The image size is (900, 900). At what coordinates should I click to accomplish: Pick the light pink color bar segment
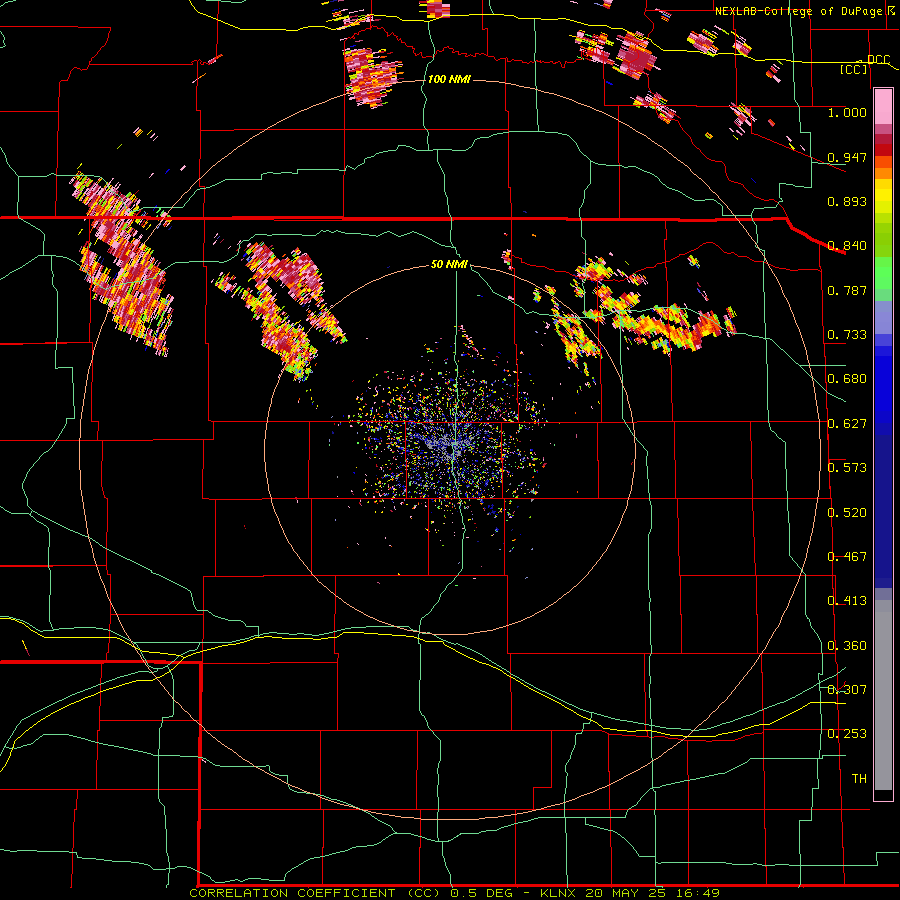tap(883, 106)
